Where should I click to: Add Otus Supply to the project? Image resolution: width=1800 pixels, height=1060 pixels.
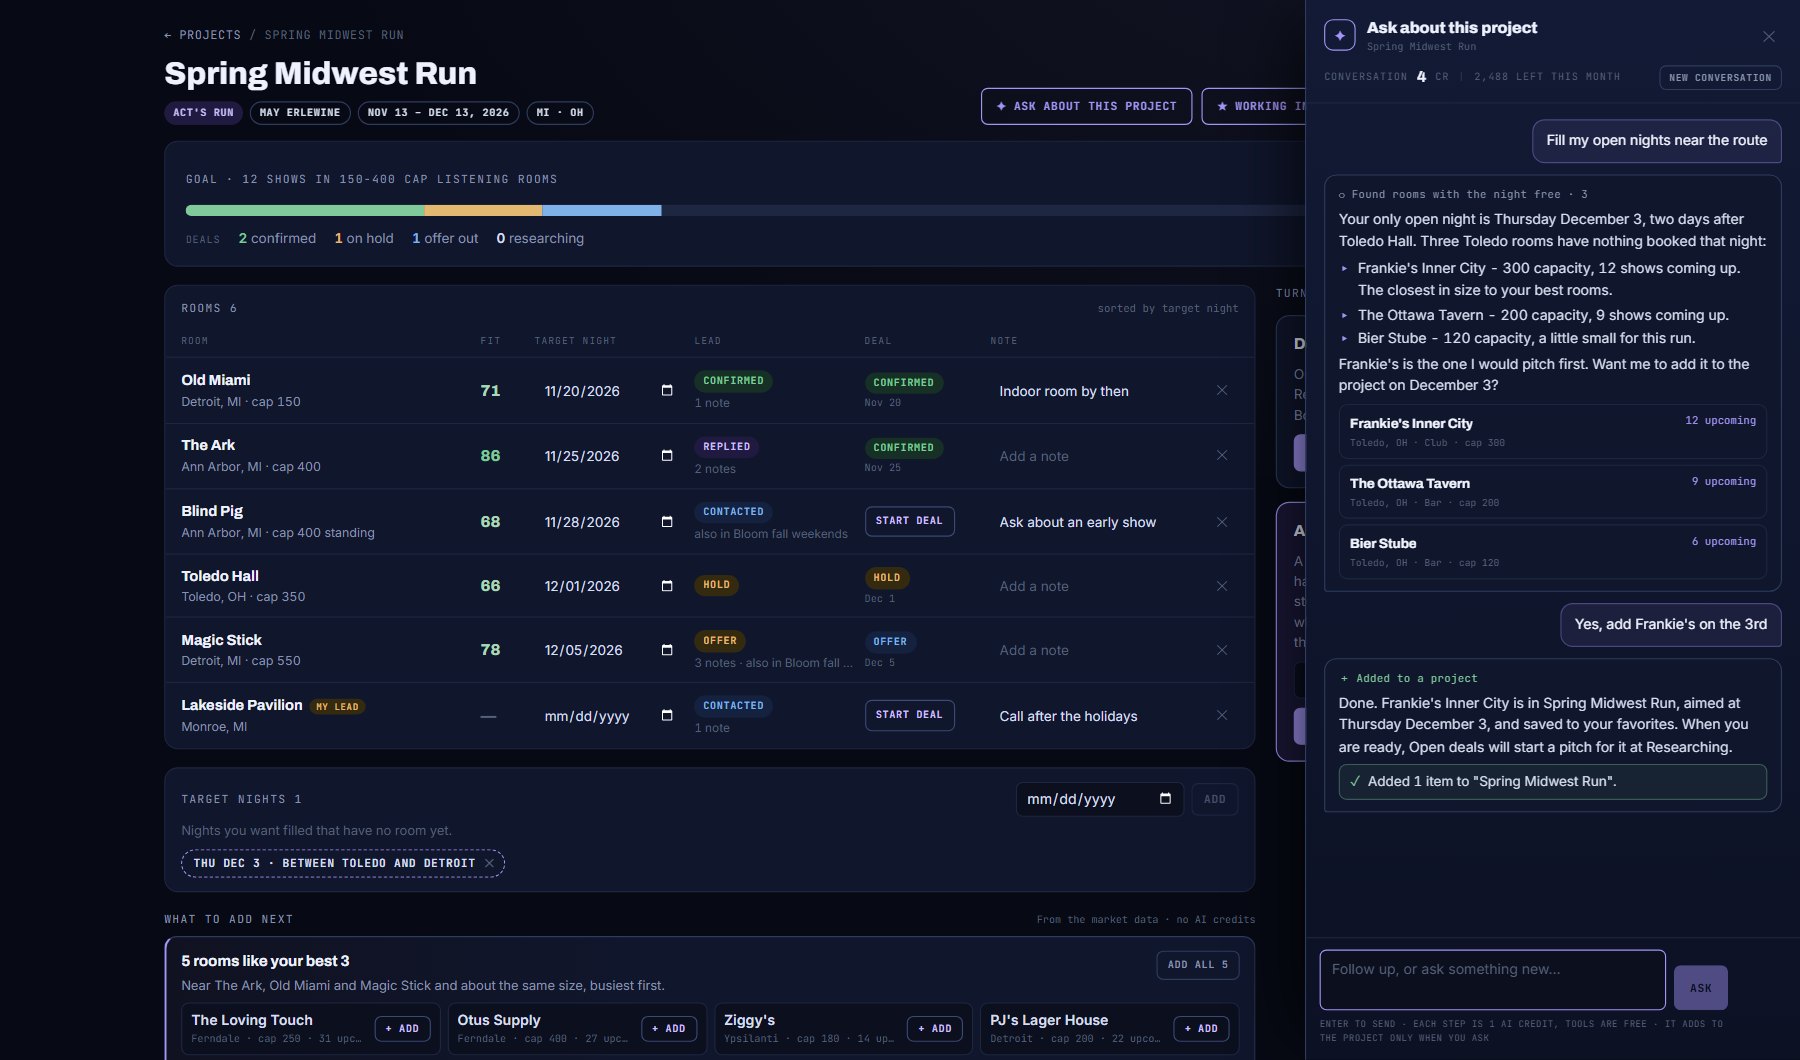pyautogui.click(x=669, y=1029)
